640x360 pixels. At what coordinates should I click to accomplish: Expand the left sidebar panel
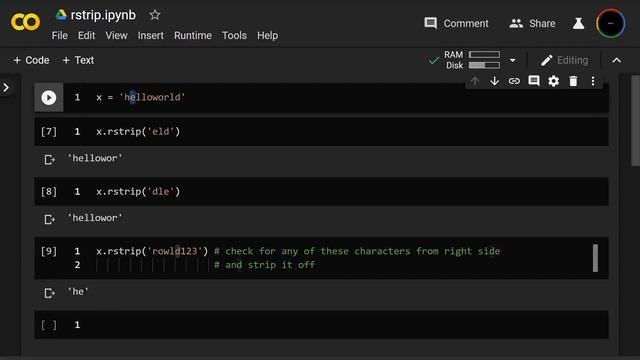[6, 87]
